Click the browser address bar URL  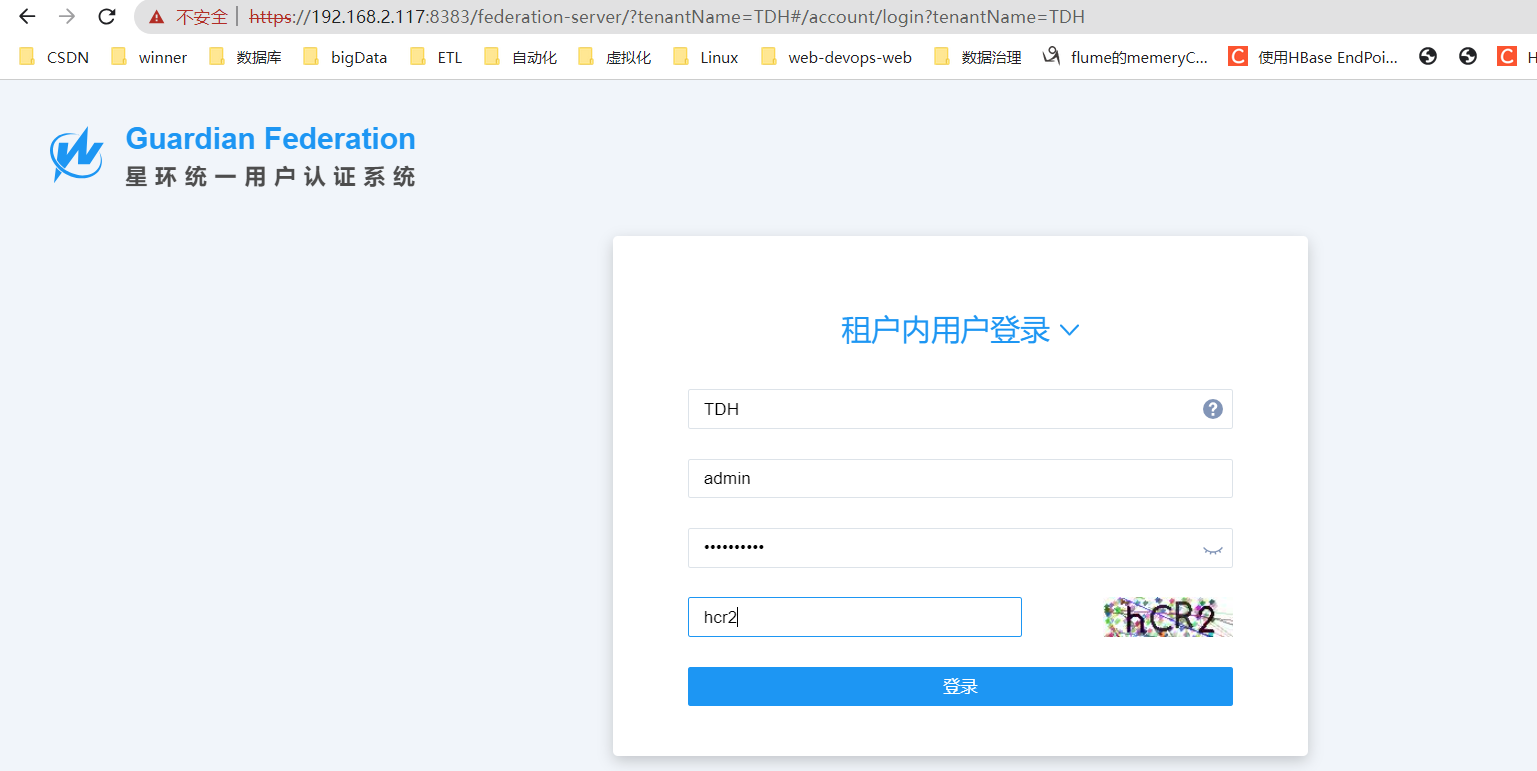(x=667, y=17)
